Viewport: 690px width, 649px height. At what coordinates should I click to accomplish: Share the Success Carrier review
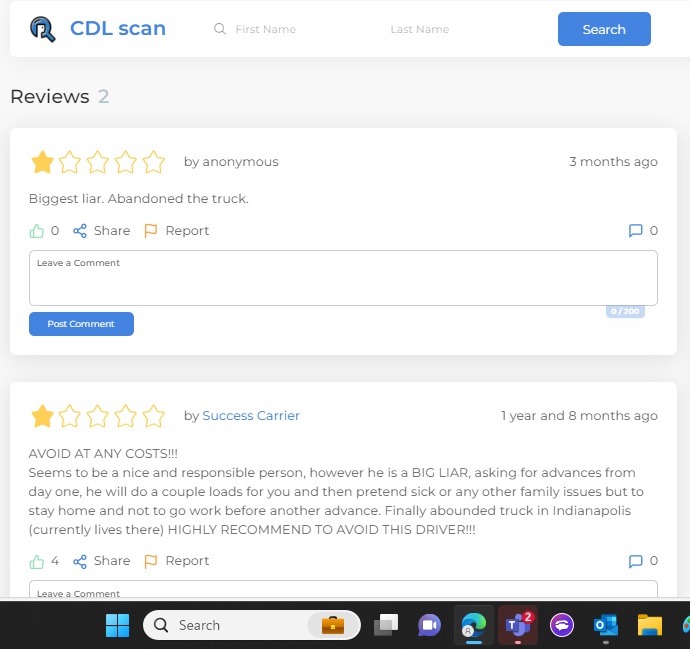point(80,561)
